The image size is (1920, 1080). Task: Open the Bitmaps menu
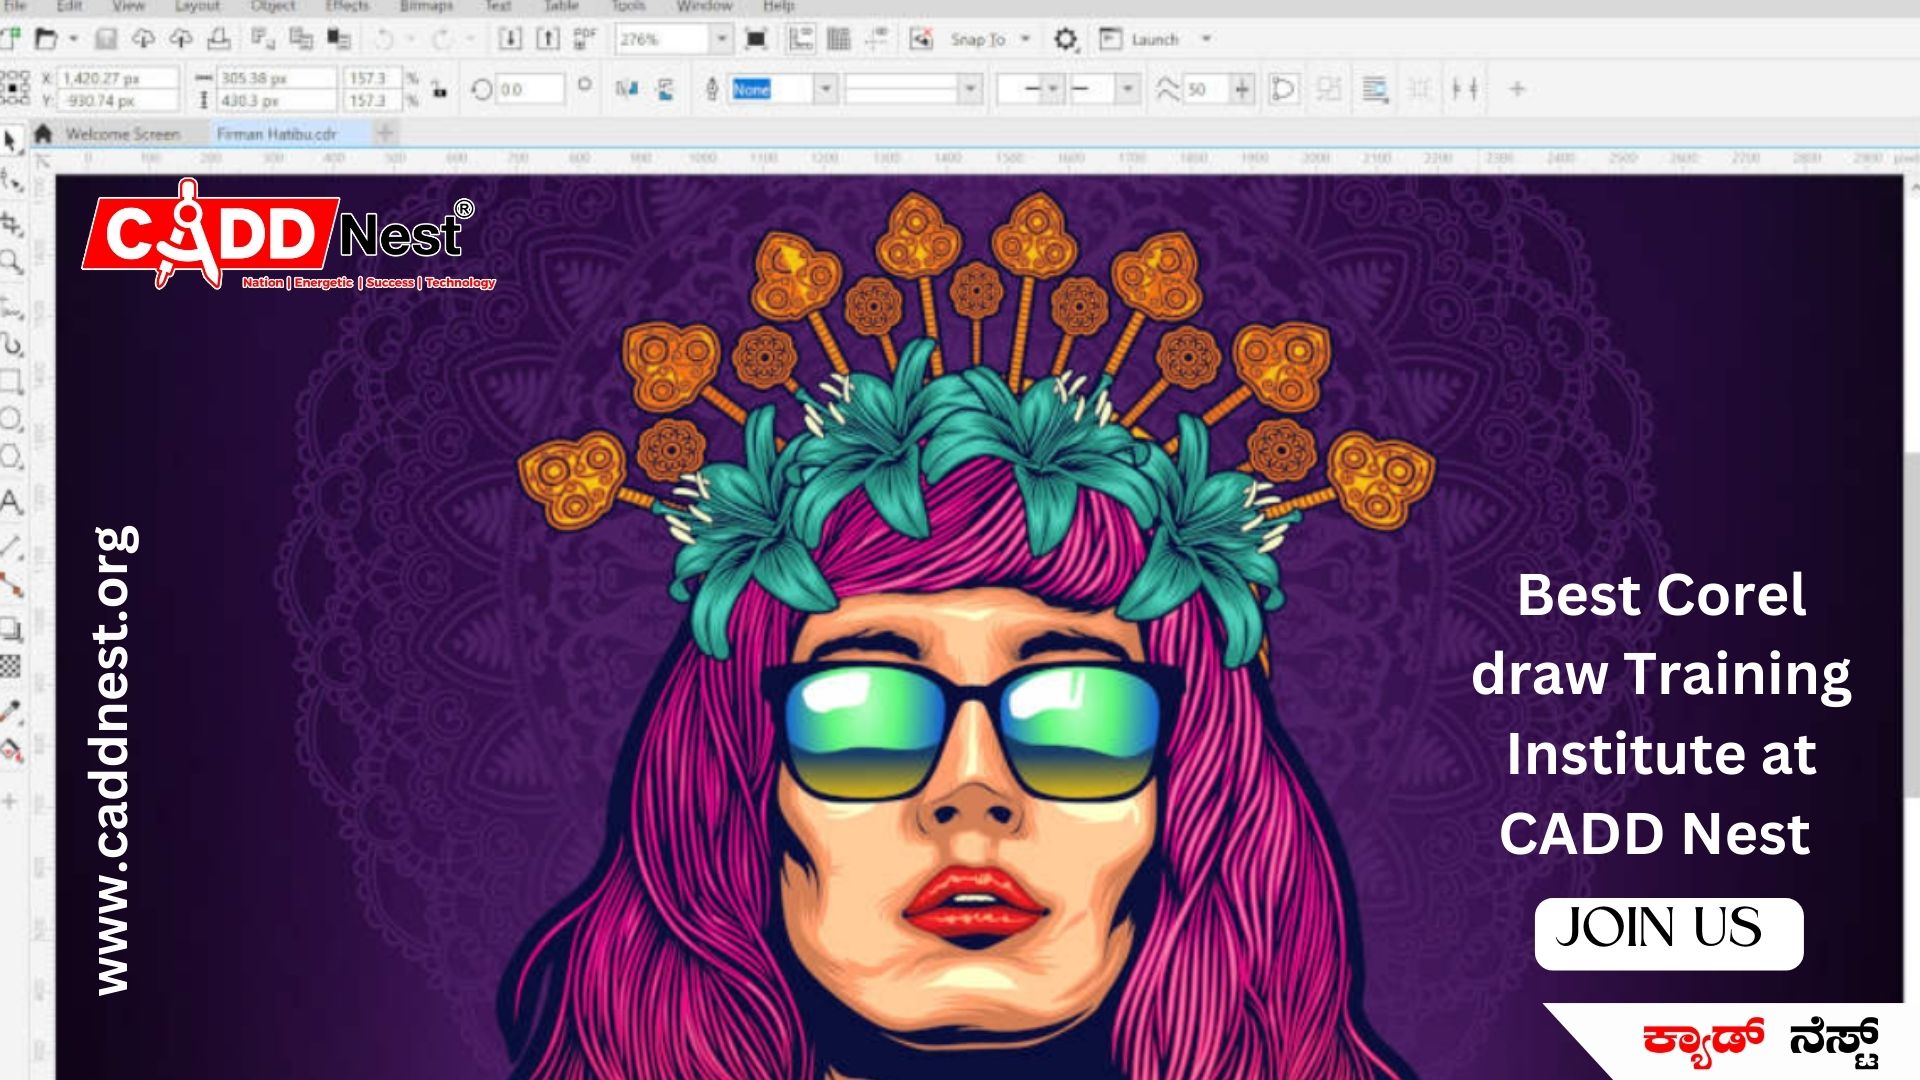(x=427, y=6)
